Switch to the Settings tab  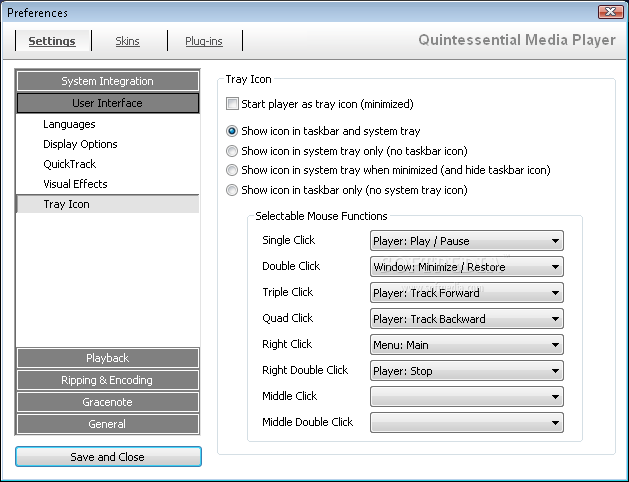52,41
